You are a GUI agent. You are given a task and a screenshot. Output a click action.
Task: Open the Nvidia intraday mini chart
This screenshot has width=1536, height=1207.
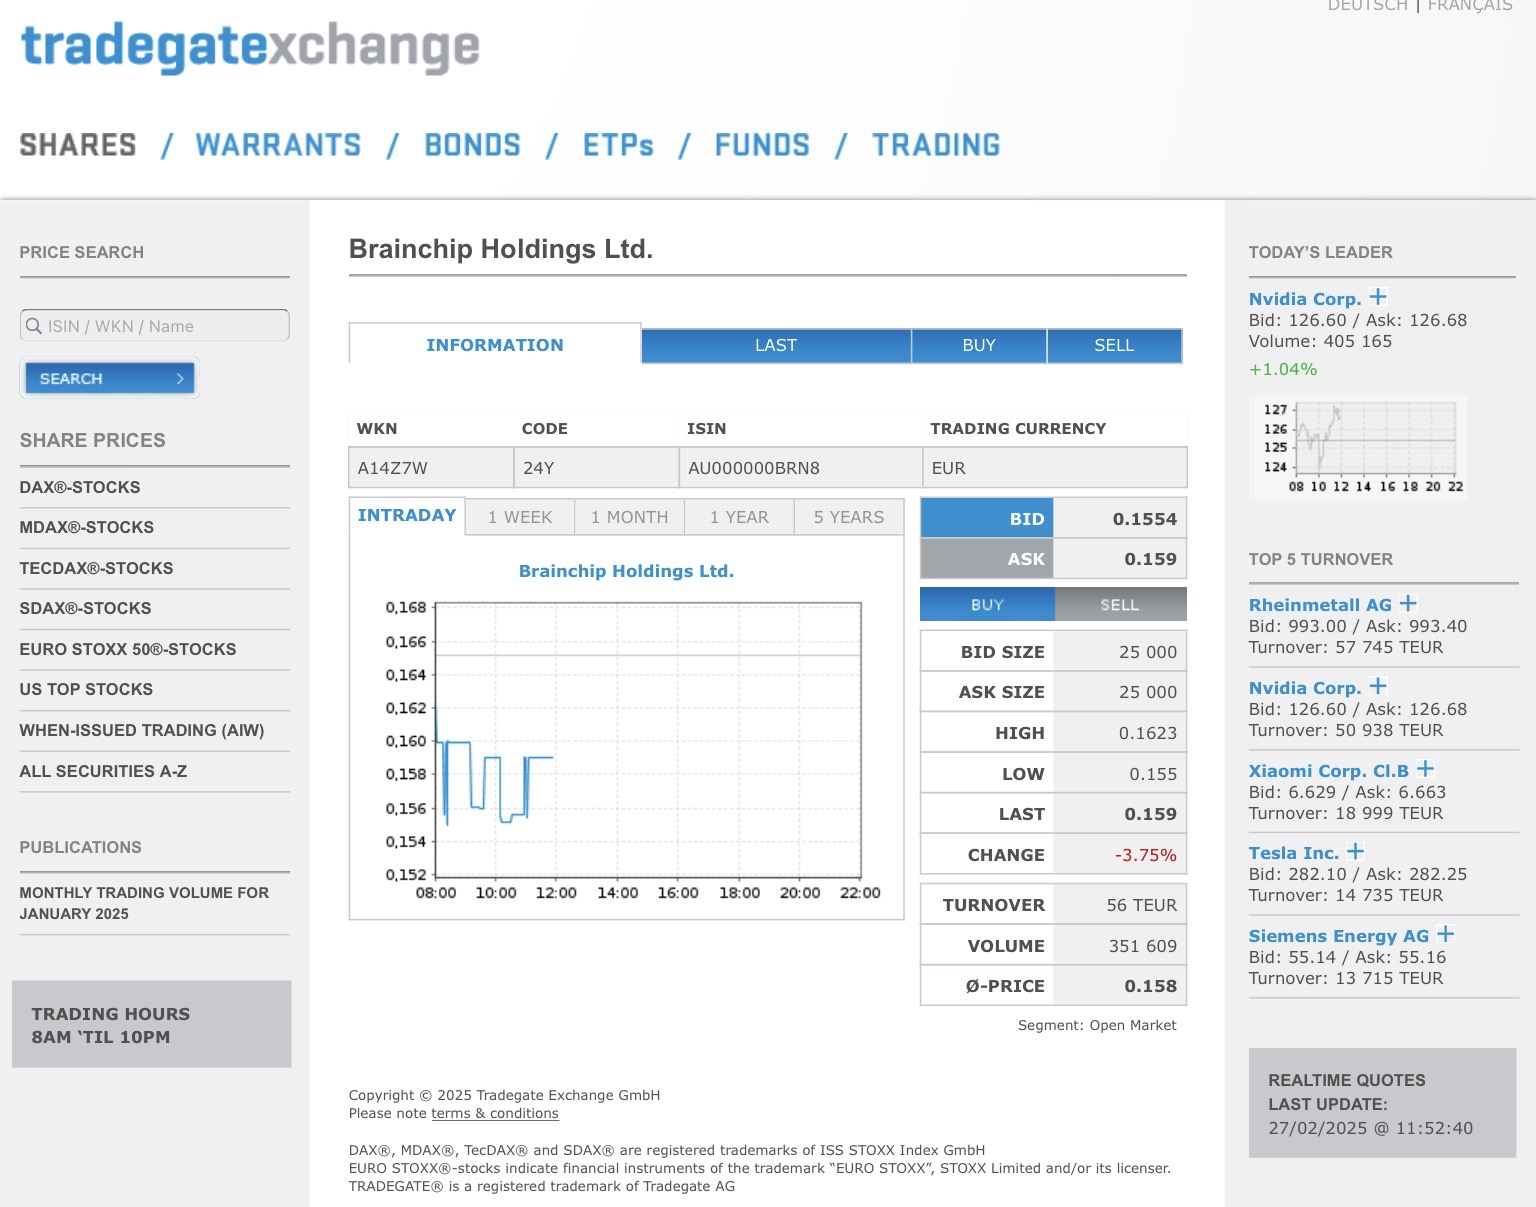(x=1358, y=448)
